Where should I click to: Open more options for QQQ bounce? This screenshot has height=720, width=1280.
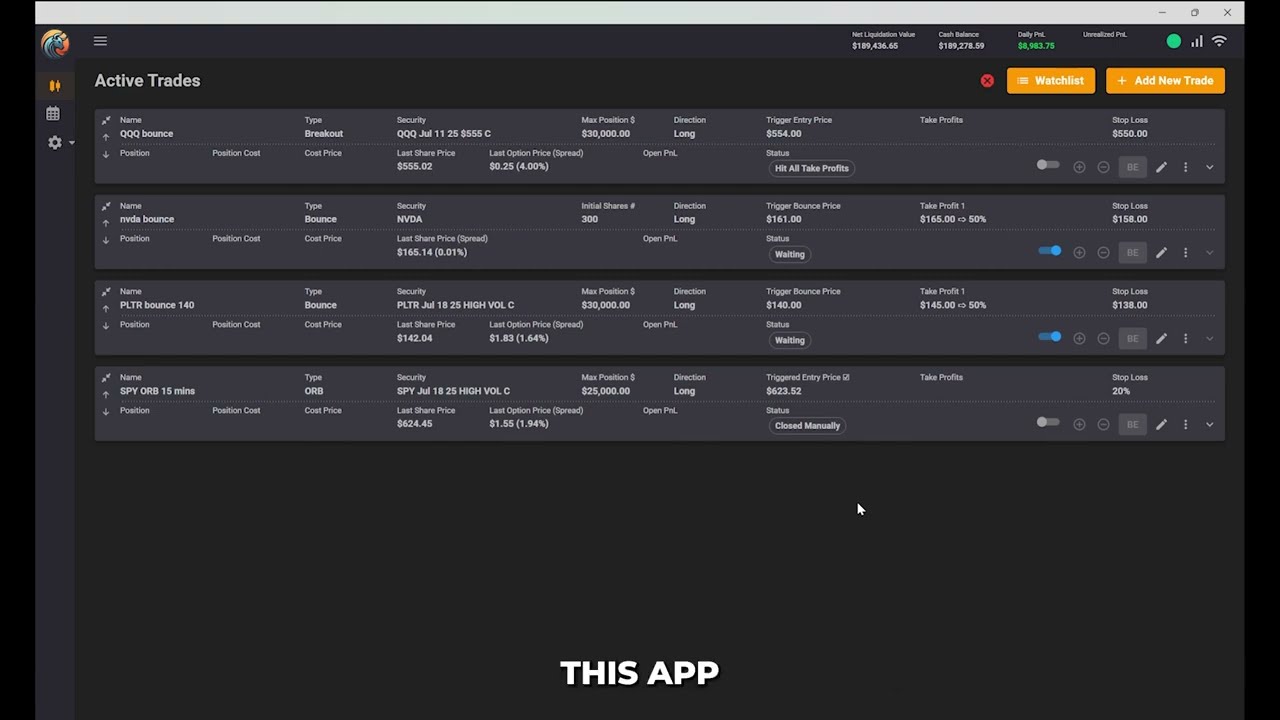[x=1185, y=167]
